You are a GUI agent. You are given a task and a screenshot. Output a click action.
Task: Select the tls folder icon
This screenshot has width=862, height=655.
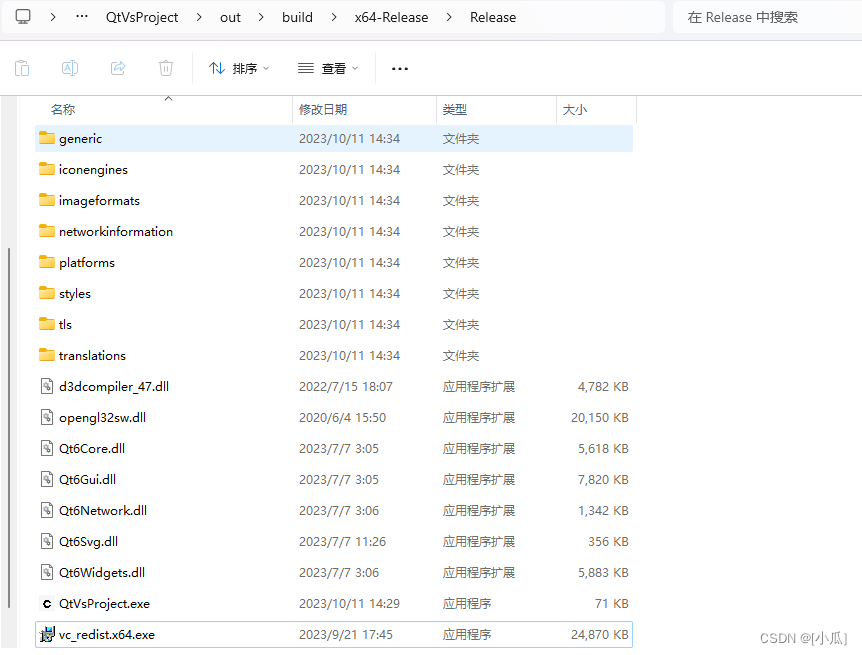[x=47, y=324]
